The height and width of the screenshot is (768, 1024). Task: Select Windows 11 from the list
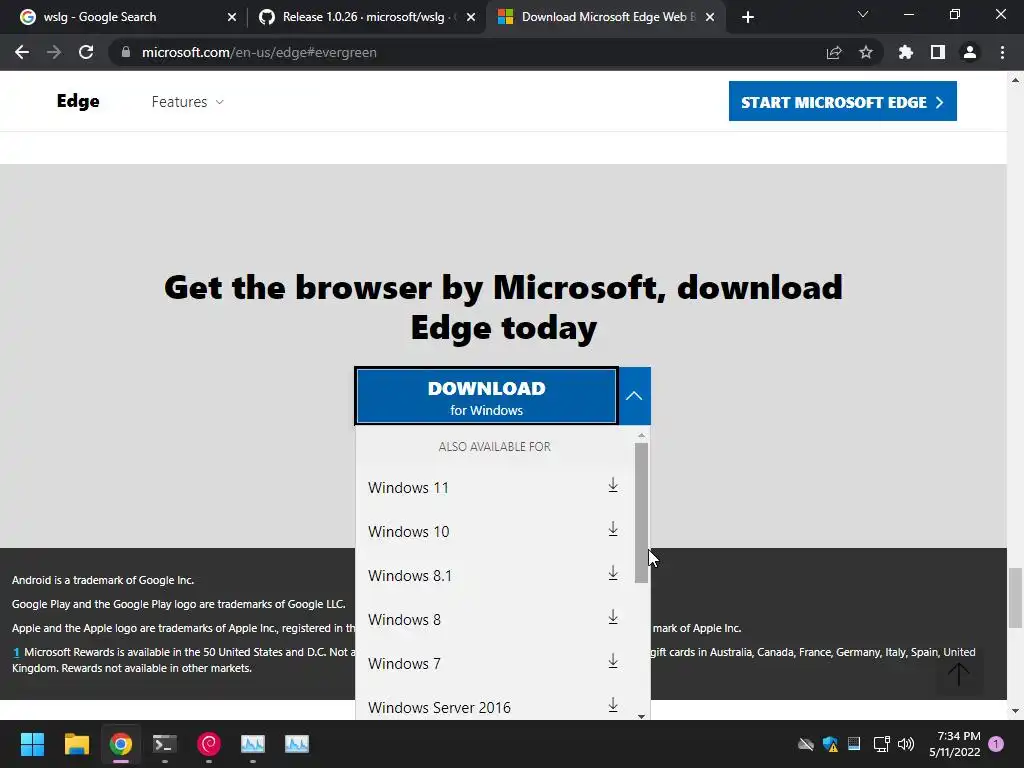coord(494,488)
